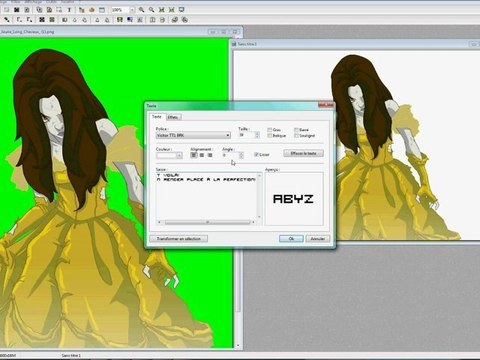The image size is (480, 360).
Task: Click the Copy icon left of Paste
Action: point(39,10)
